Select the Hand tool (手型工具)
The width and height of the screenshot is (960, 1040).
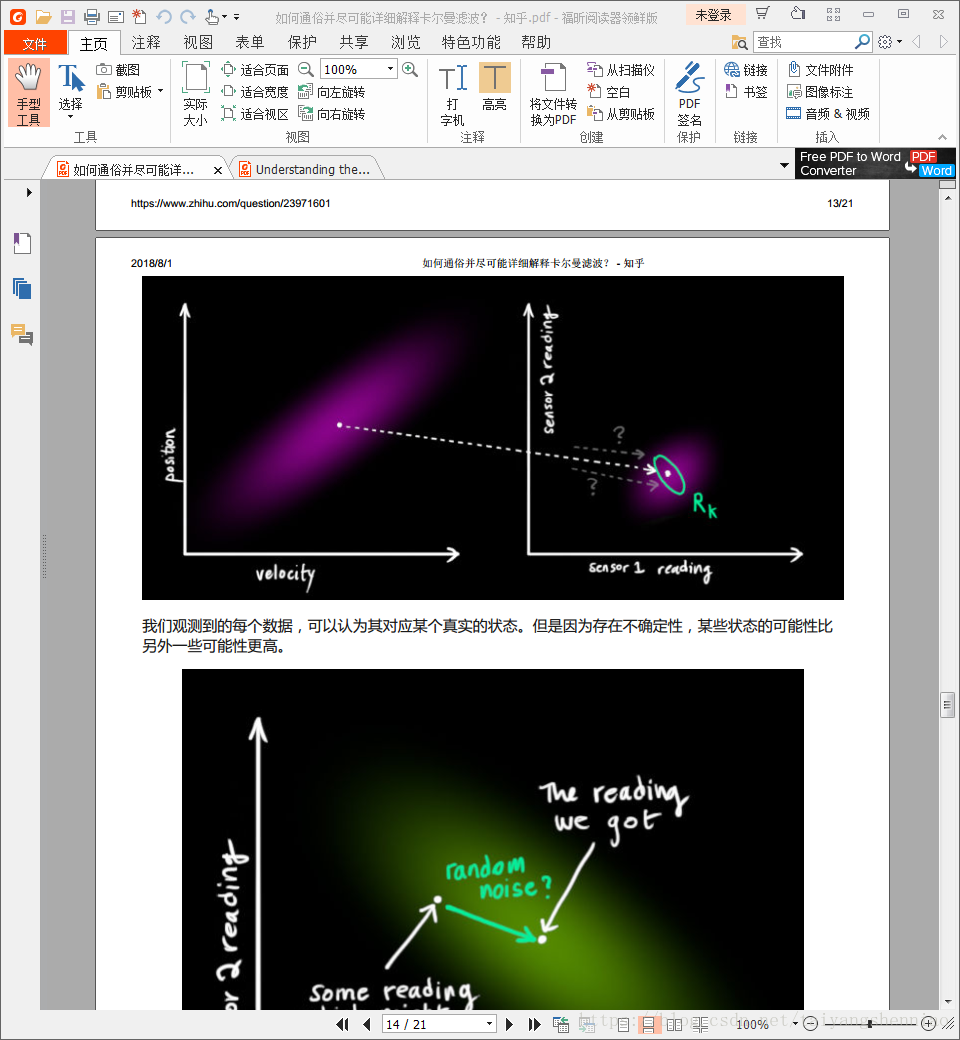point(29,94)
